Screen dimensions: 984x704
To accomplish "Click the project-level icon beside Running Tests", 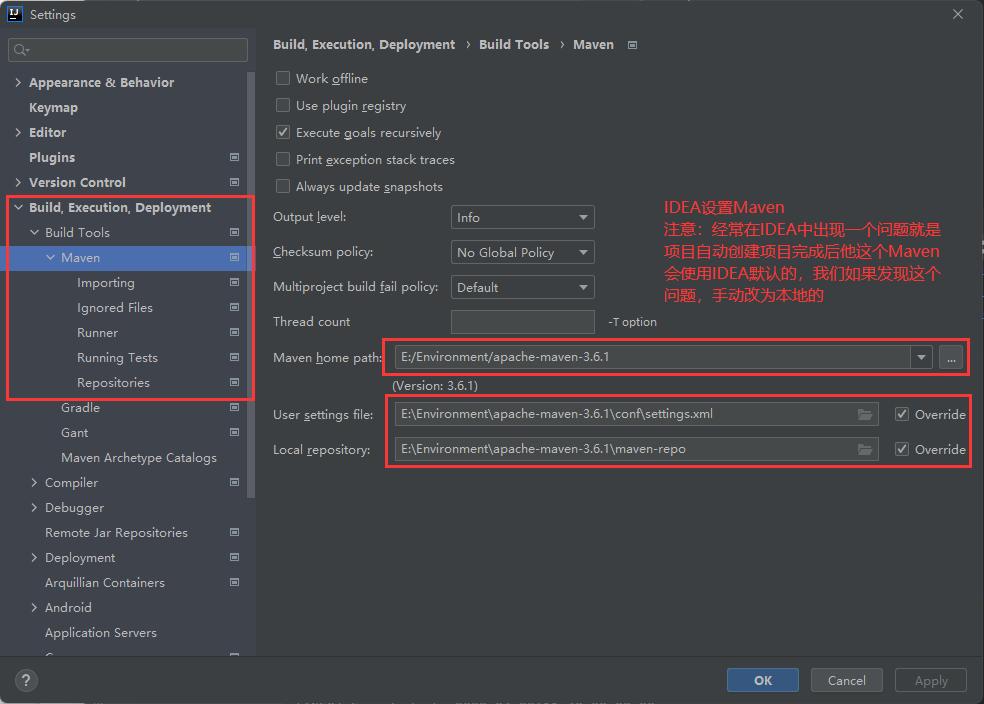I will click(235, 358).
